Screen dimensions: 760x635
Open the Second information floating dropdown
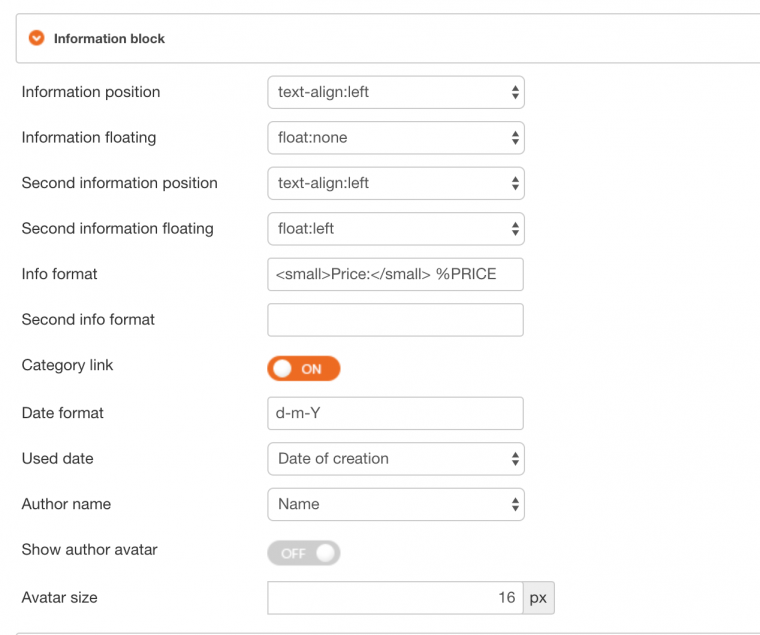[395, 229]
